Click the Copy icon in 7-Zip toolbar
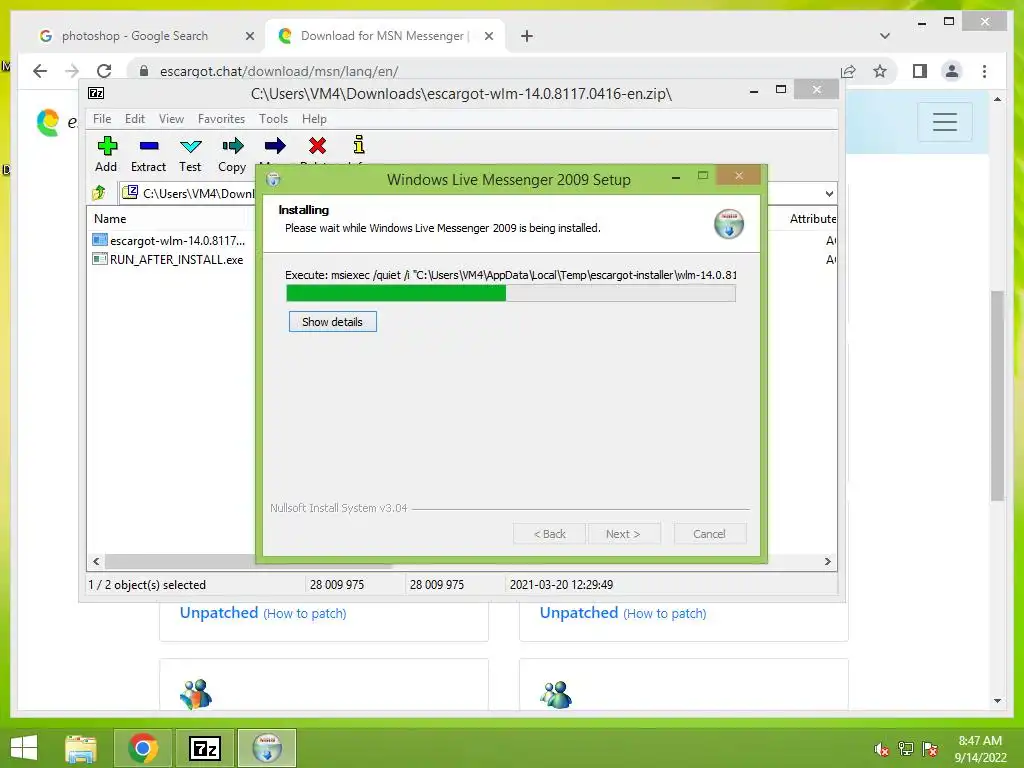 232,146
